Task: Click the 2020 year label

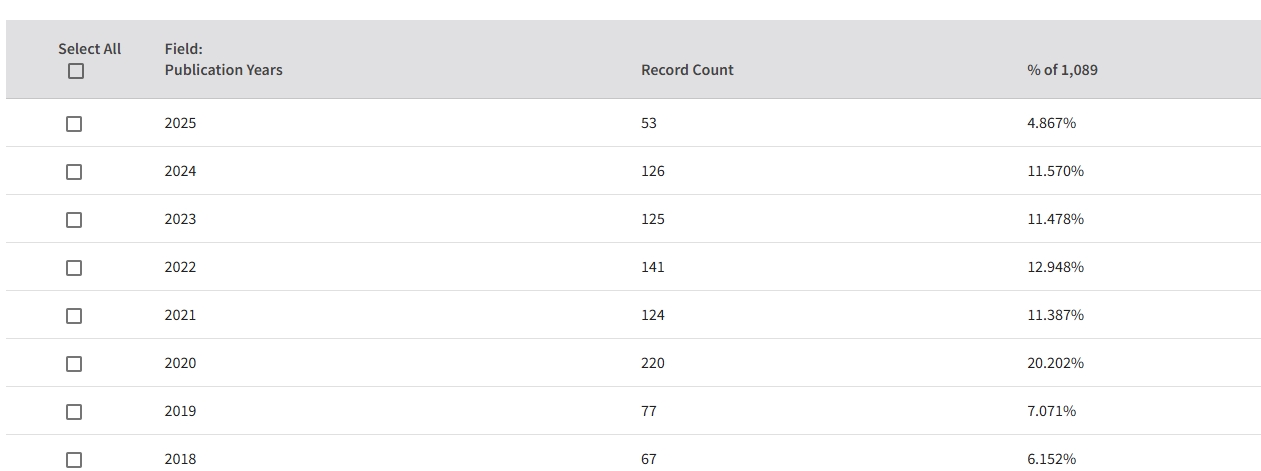Action: click(180, 363)
